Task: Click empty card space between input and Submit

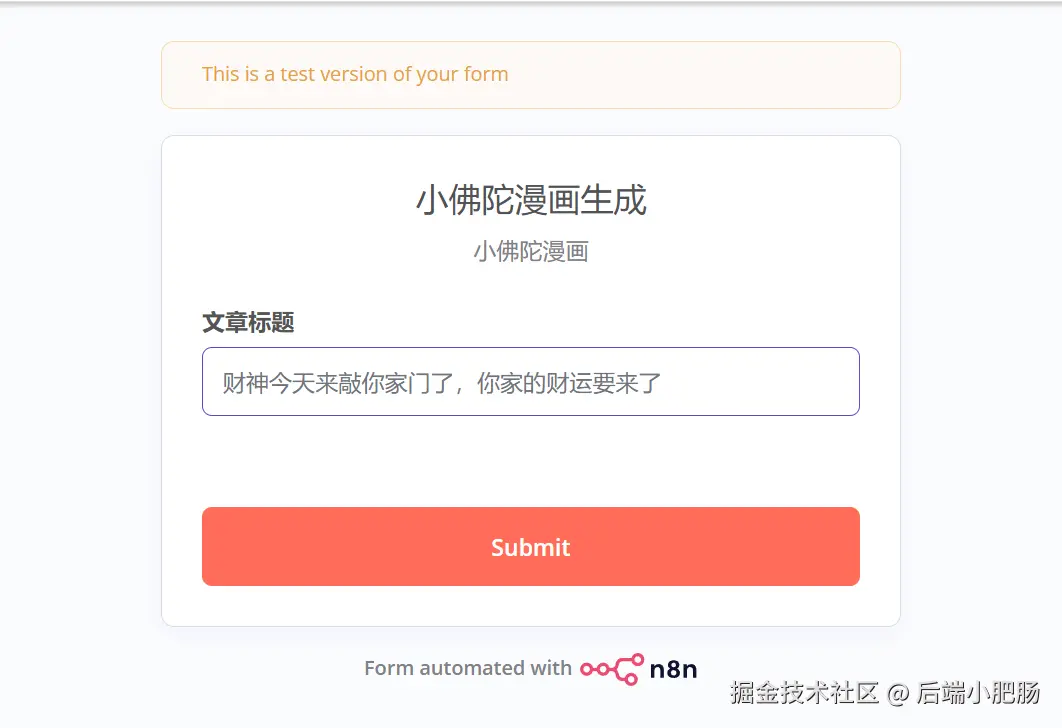Action: (x=530, y=460)
